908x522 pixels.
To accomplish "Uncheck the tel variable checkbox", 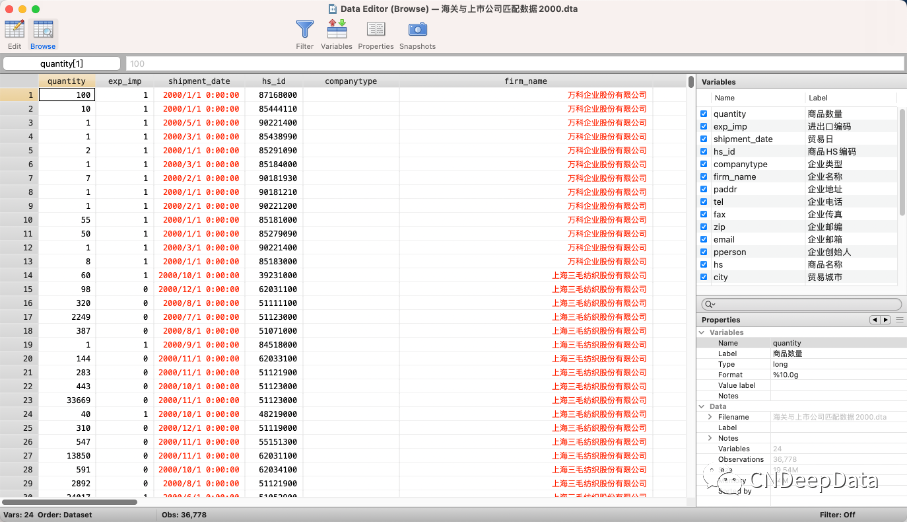I will point(704,202).
